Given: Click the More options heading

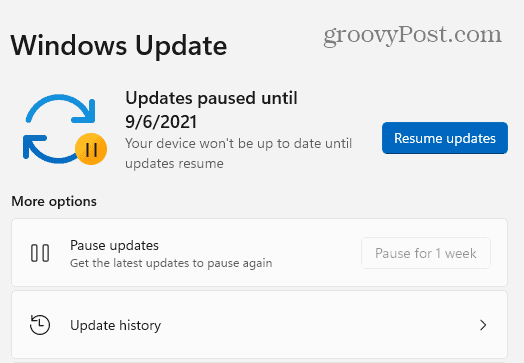Looking at the screenshot, I should click(54, 202).
